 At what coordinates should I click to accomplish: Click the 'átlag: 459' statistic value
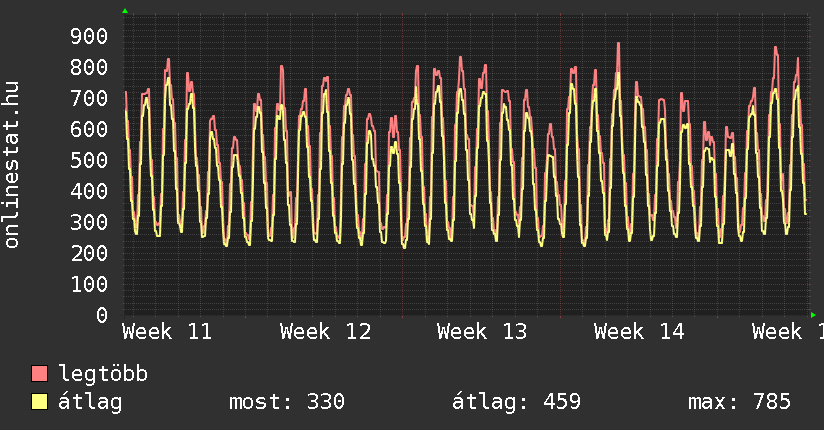pos(516,402)
